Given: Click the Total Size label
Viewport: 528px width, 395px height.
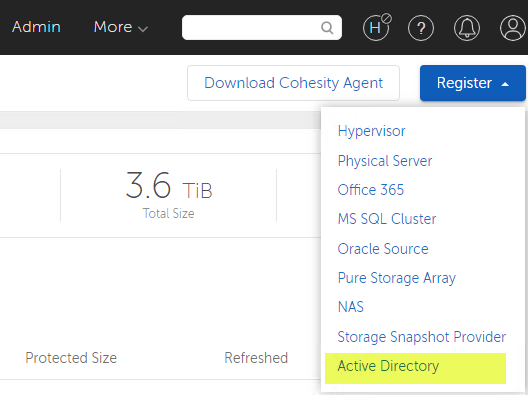Looking at the screenshot, I should coord(168,213).
